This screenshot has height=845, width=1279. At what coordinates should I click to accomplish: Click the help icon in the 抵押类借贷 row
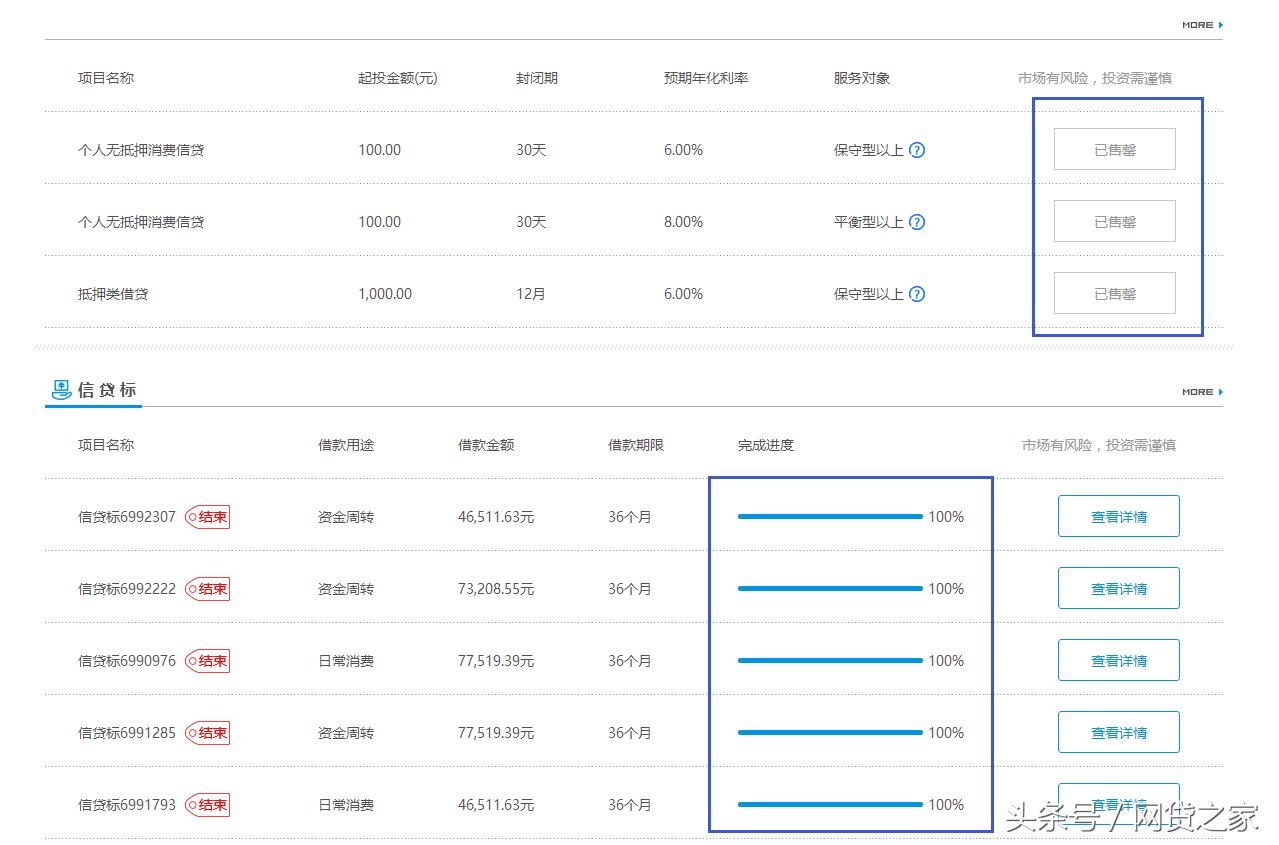click(x=916, y=293)
